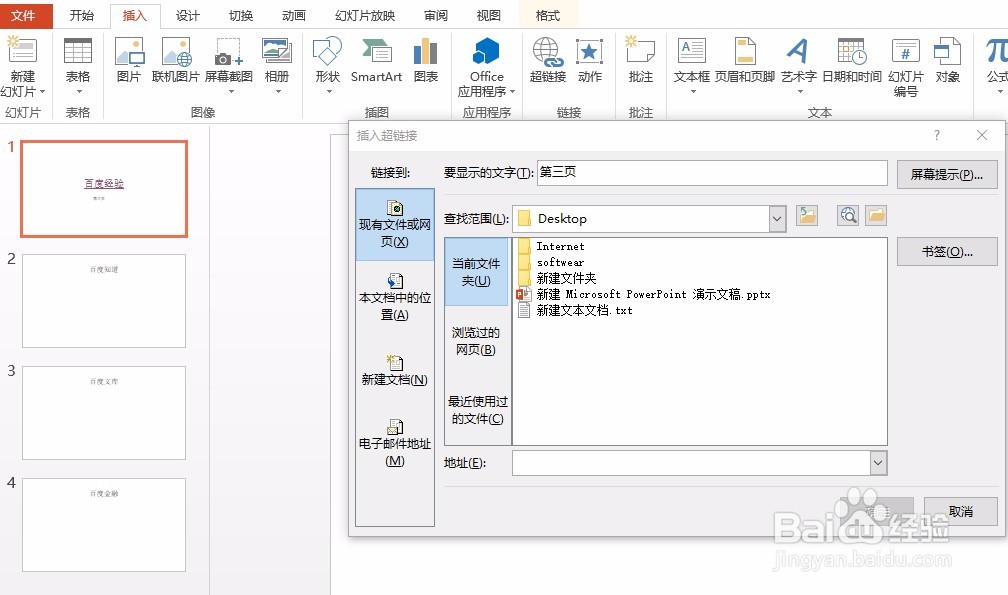Open Header and Footer (页眉和页脚)
1008x595 pixels.
click(745, 61)
